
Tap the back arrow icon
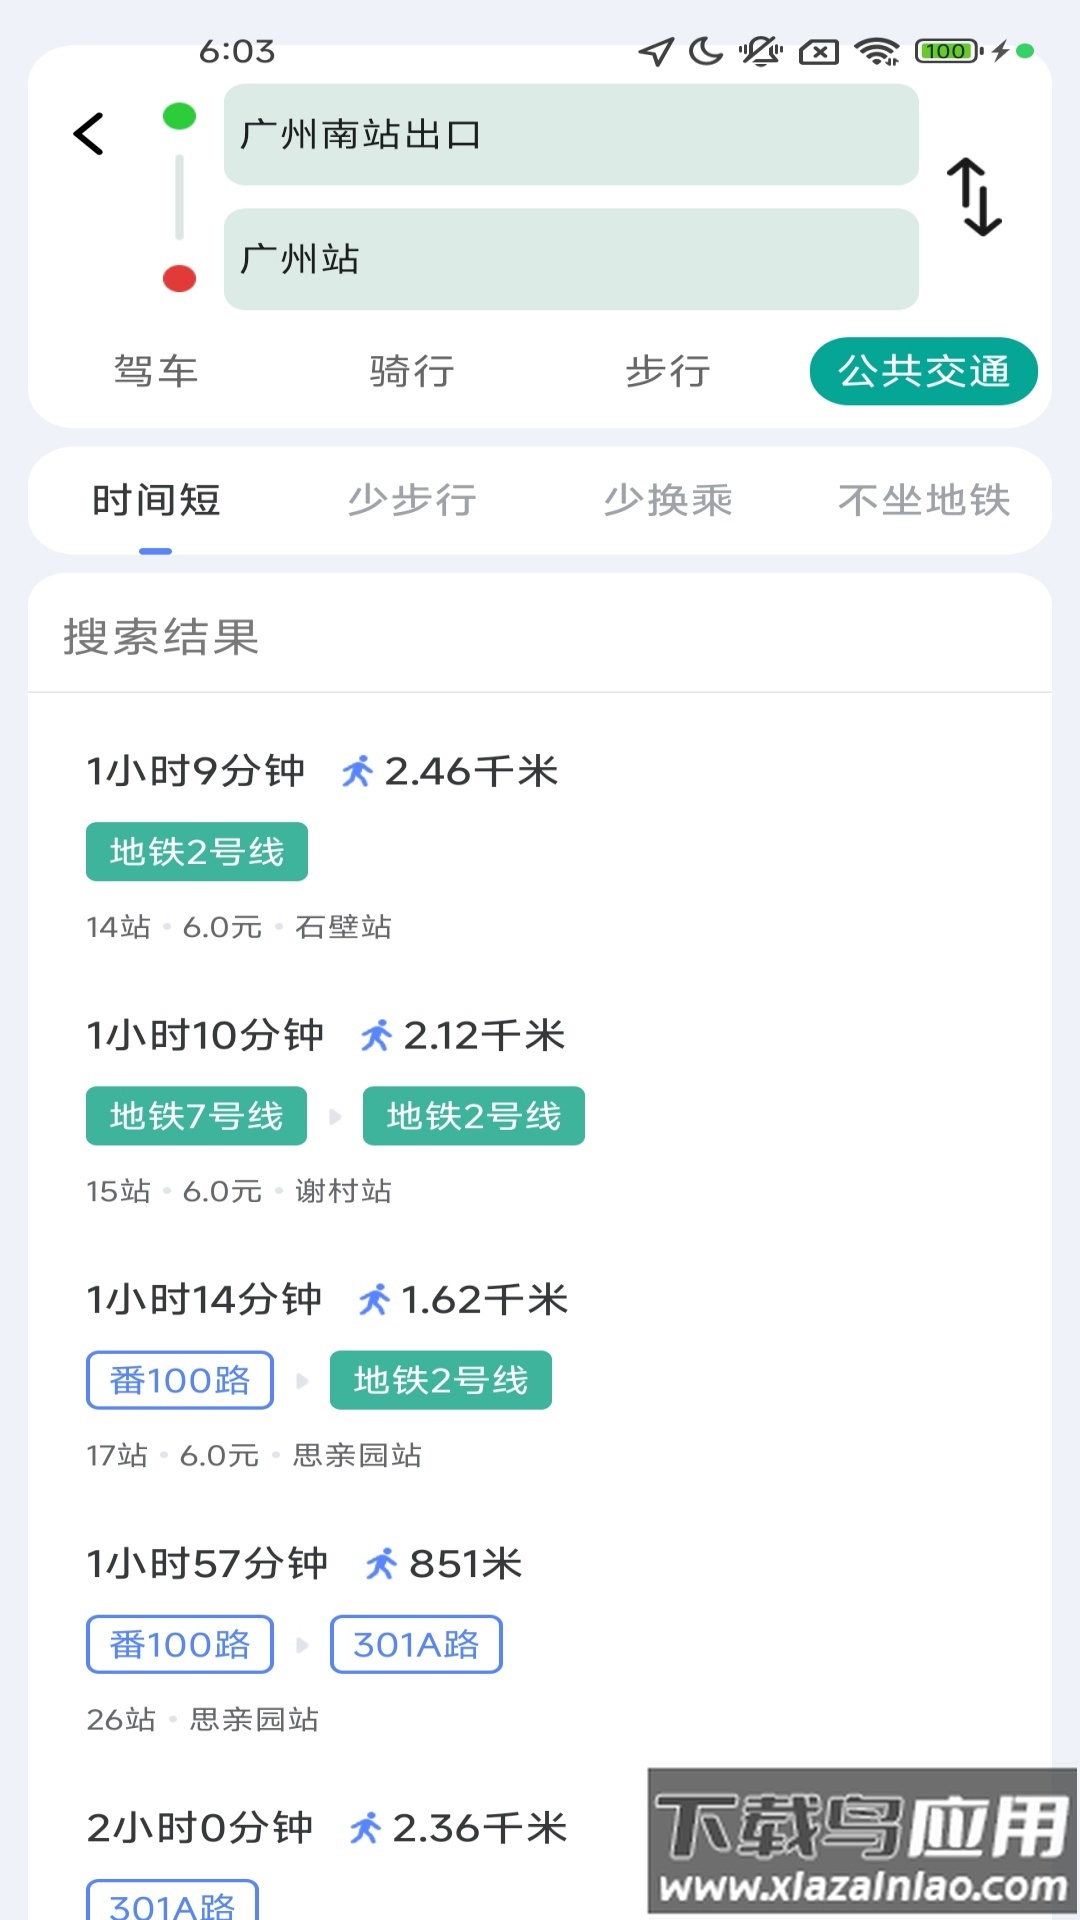coord(89,134)
